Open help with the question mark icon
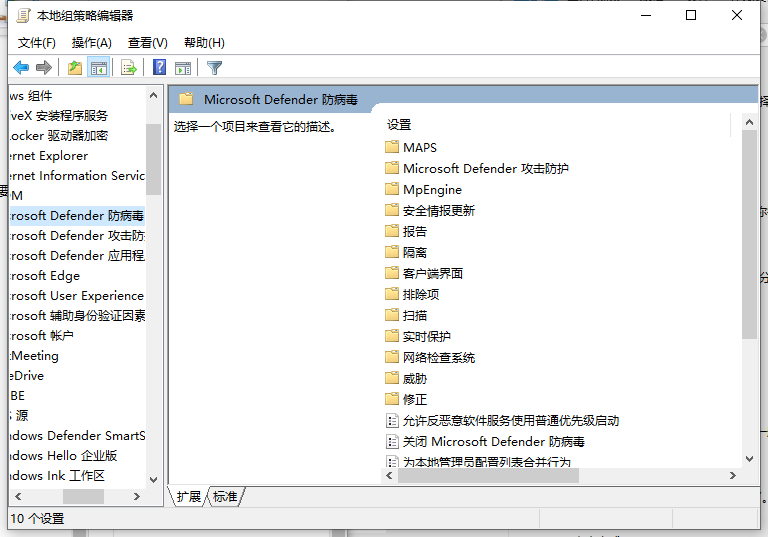The width and height of the screenshot is (768, 537). [160, 68]
